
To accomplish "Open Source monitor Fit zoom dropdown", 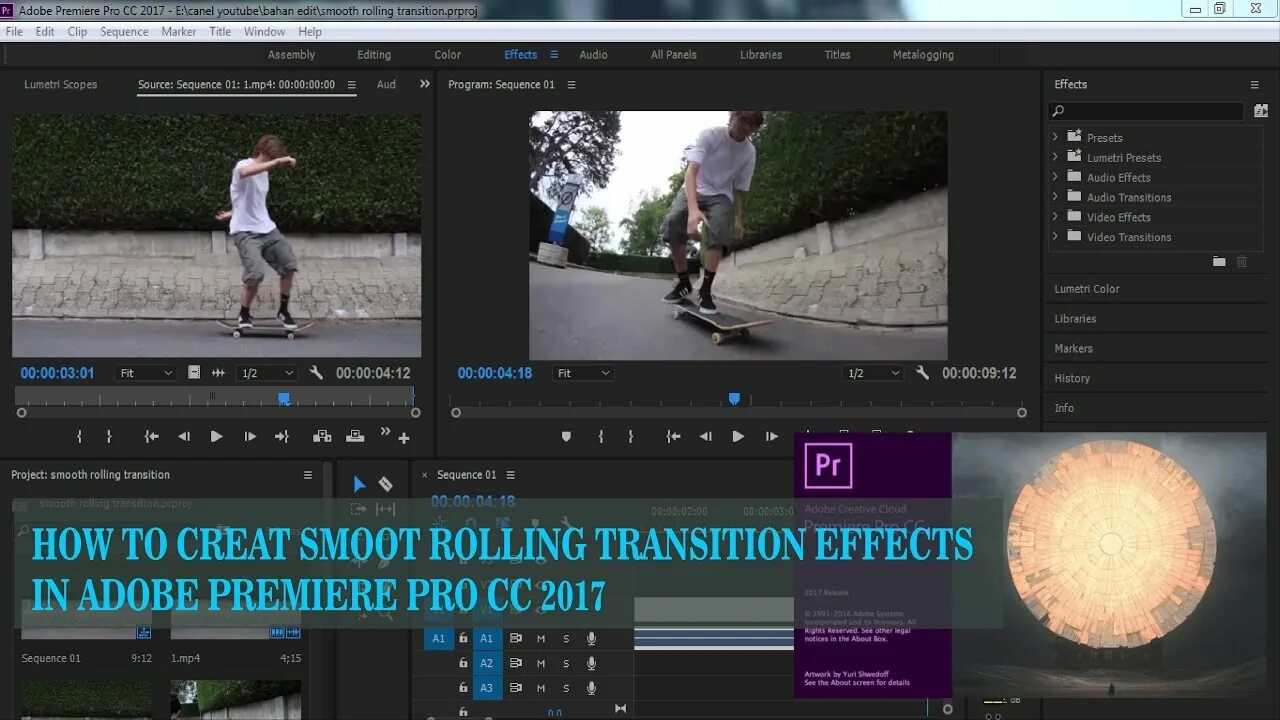I will [x=146, y=373].
